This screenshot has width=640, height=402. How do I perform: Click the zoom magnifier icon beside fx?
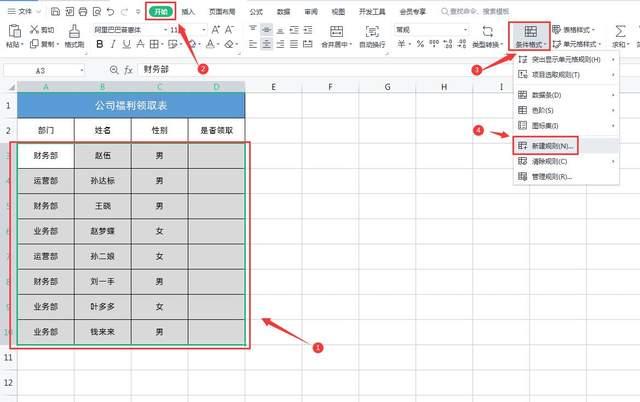pos(114,70)
